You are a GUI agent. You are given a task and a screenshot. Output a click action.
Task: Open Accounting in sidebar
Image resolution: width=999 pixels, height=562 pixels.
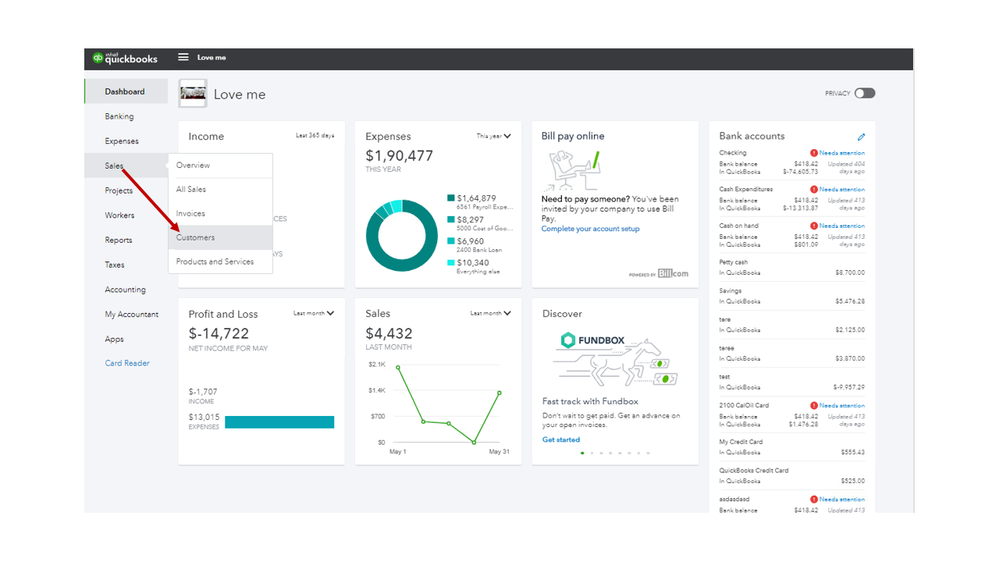coord(125,289)
